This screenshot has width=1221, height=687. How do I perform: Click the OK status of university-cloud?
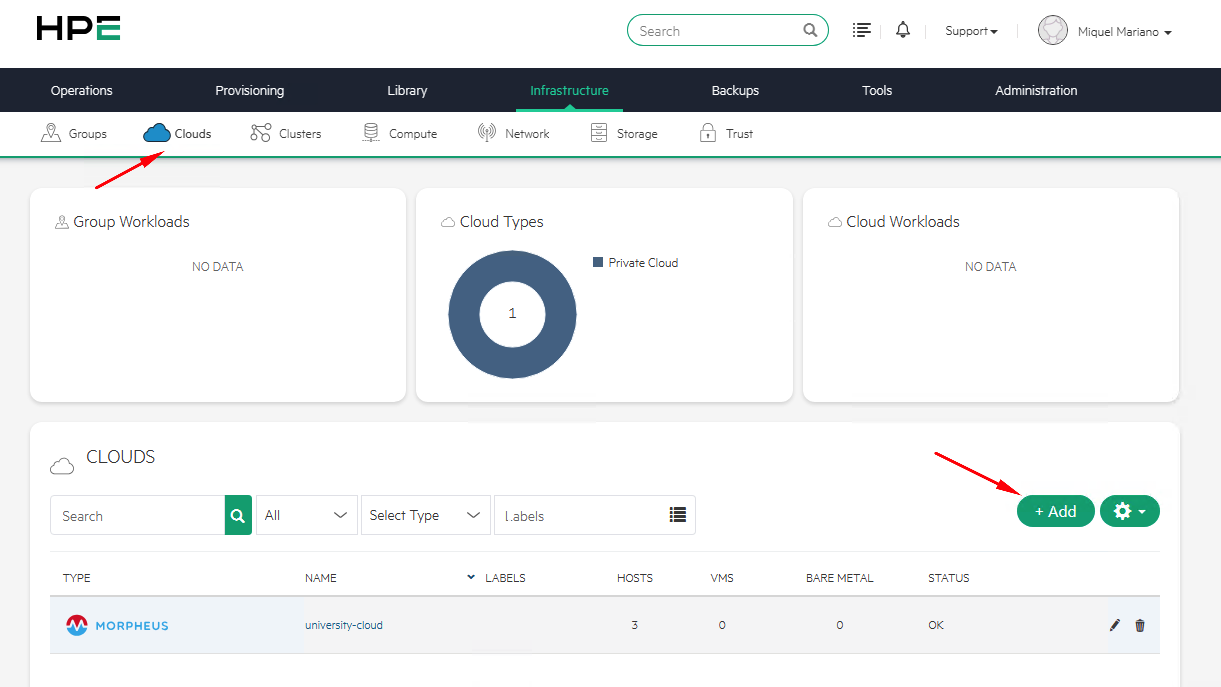click(x=936, y=625)
